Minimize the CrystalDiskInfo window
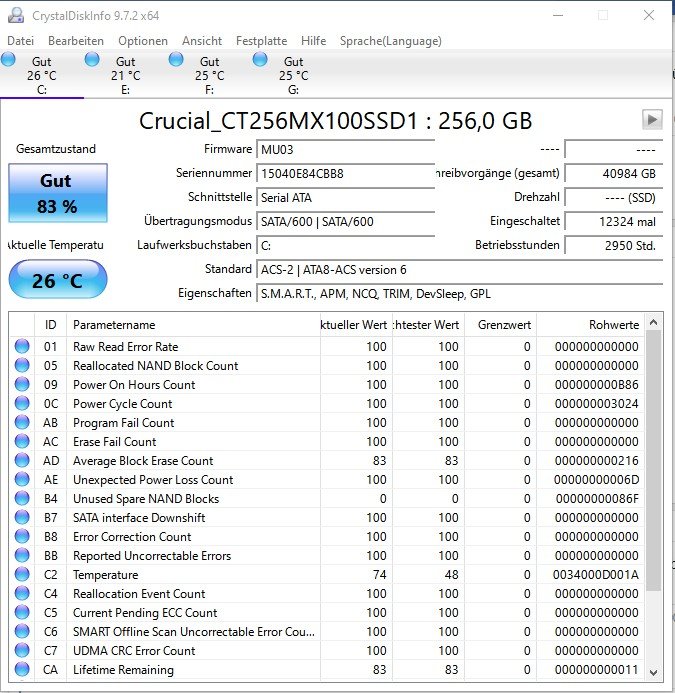The height and width of the screenshot is (693, 675). pos(558,15)
